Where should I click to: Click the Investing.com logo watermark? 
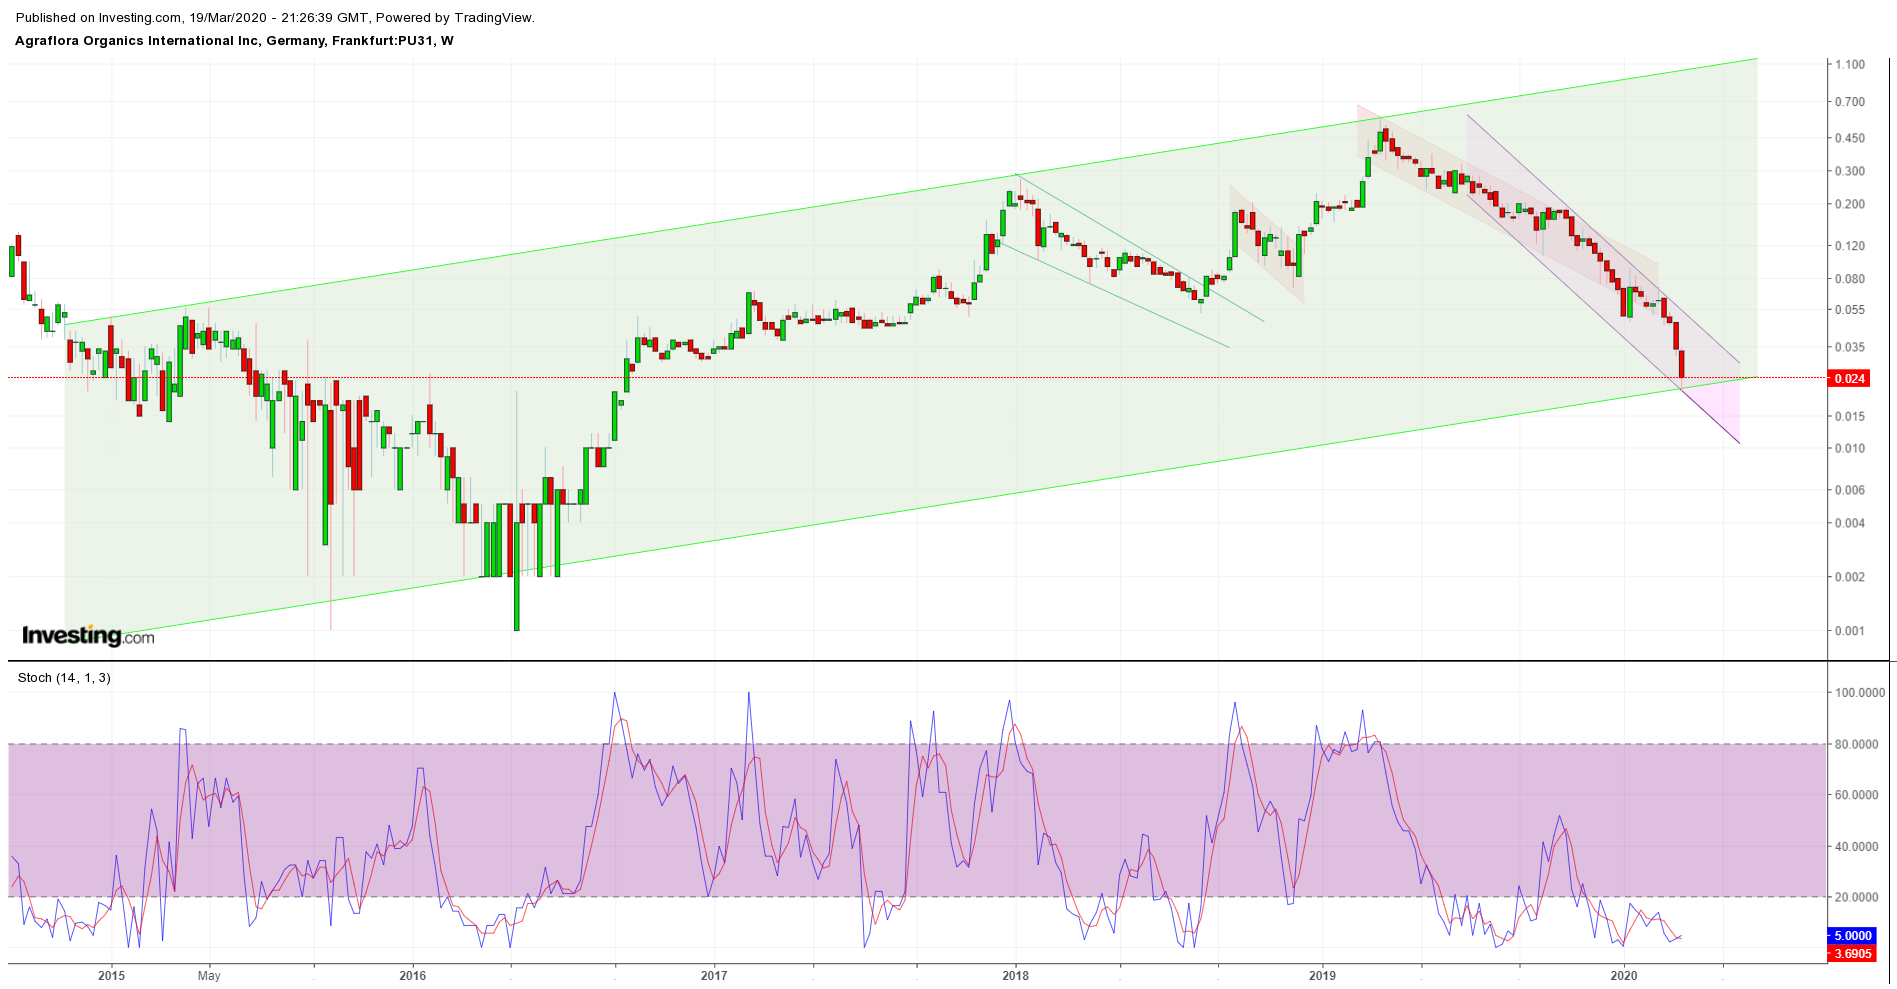point(88,635)
